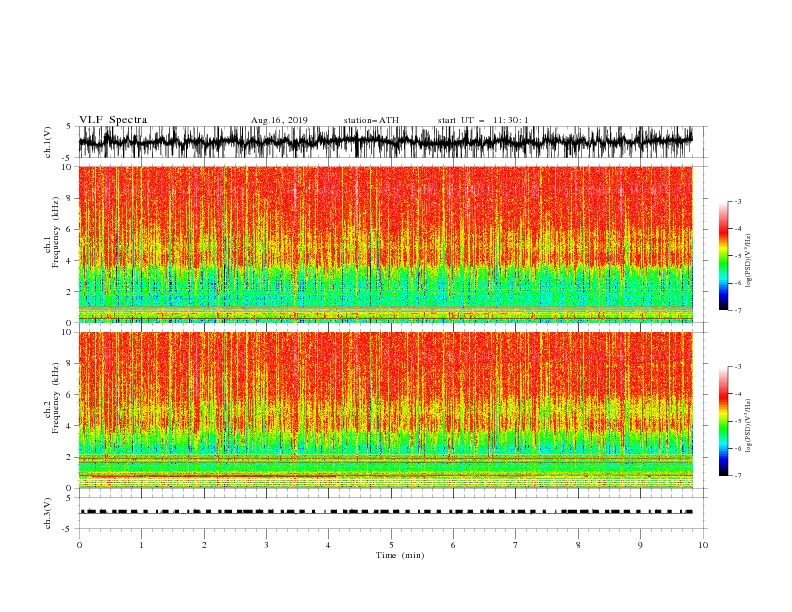792x612 pixels.
Task: Click the 'VLF Spectra' title text
Action: tap(113, 120)
